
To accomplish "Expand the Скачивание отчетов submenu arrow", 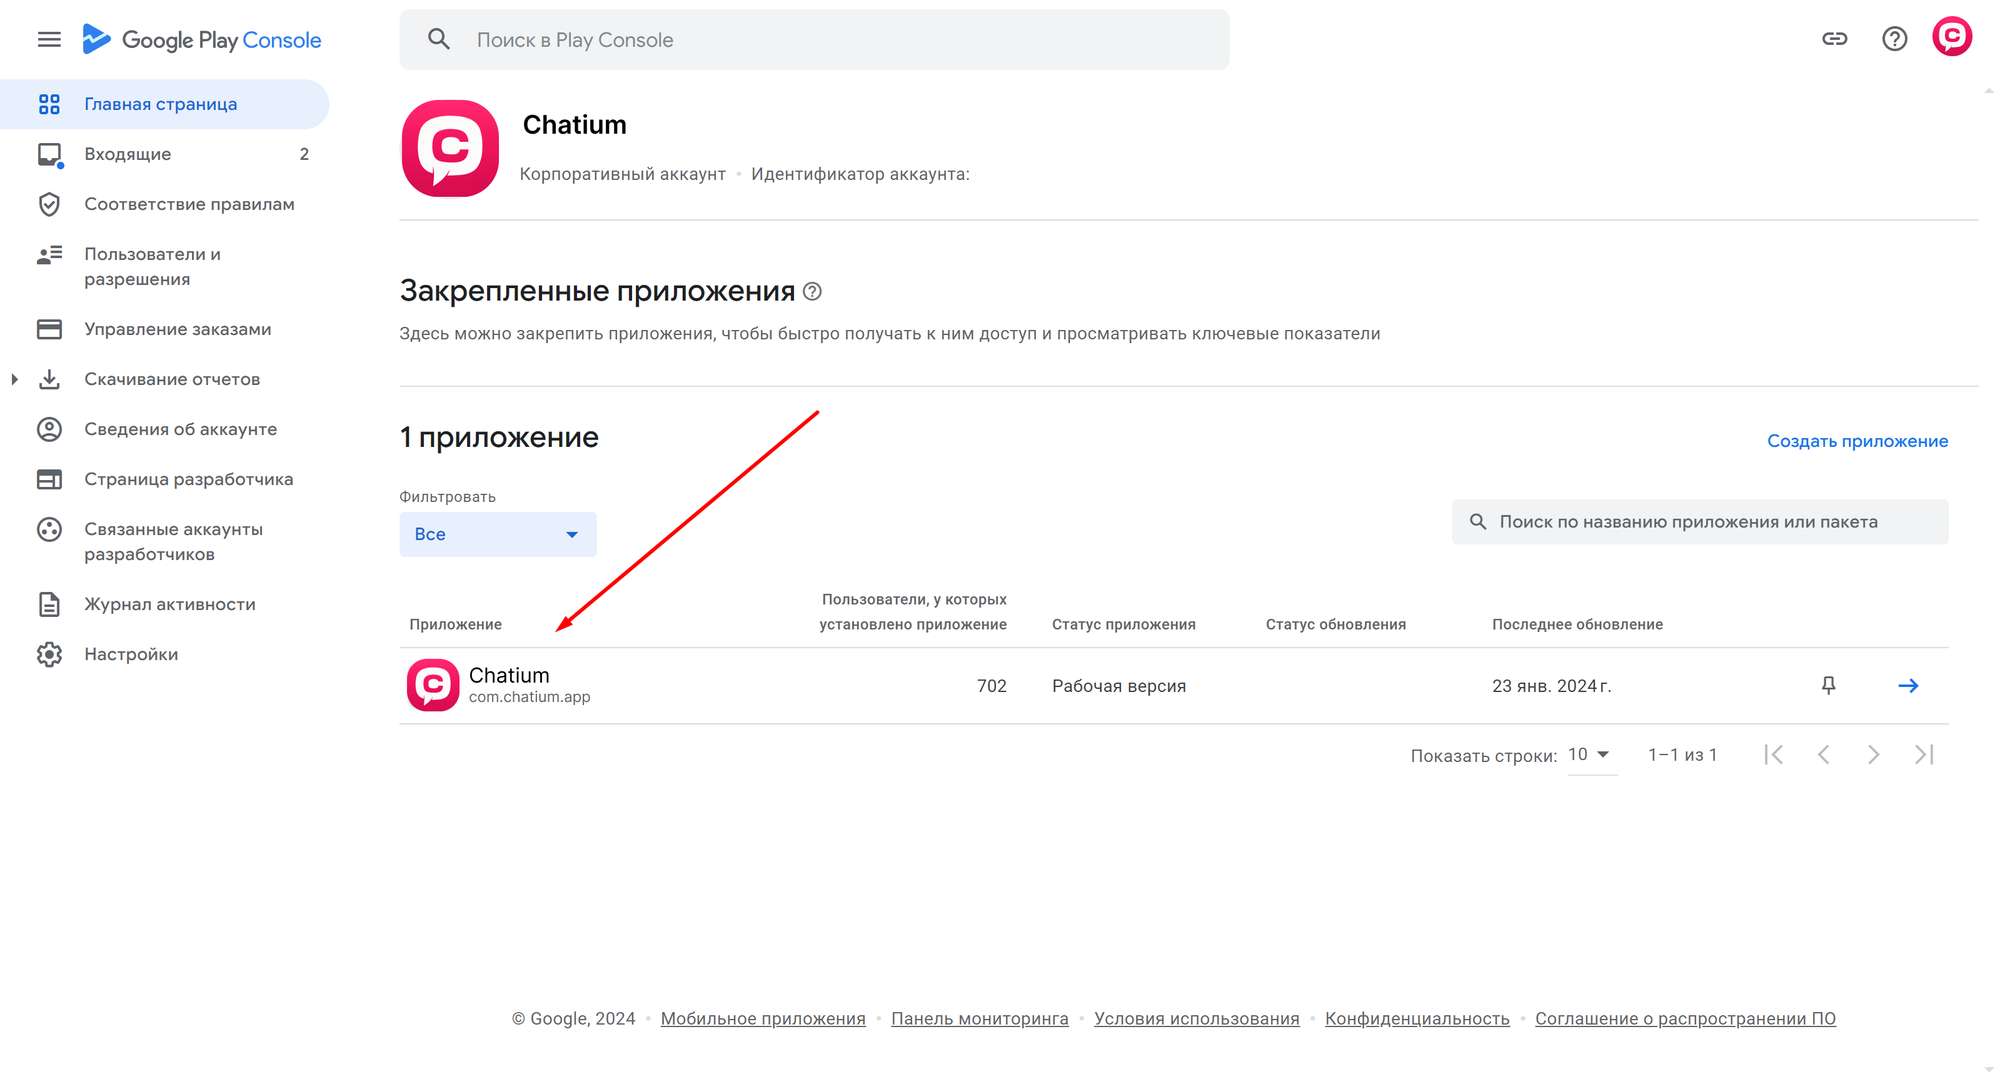I will 14,379.
